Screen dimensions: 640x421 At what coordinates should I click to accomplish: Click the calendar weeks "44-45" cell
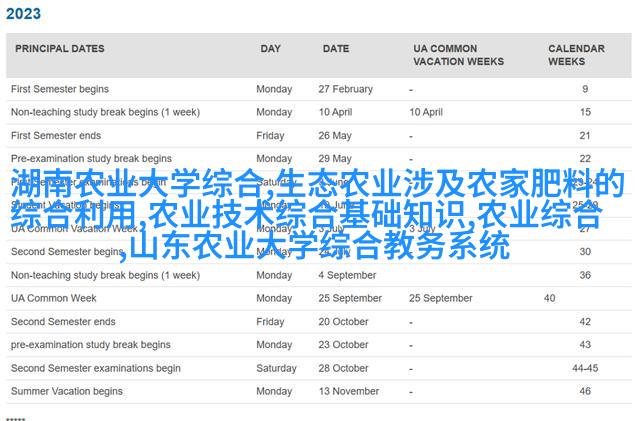[x=585, y=368]
